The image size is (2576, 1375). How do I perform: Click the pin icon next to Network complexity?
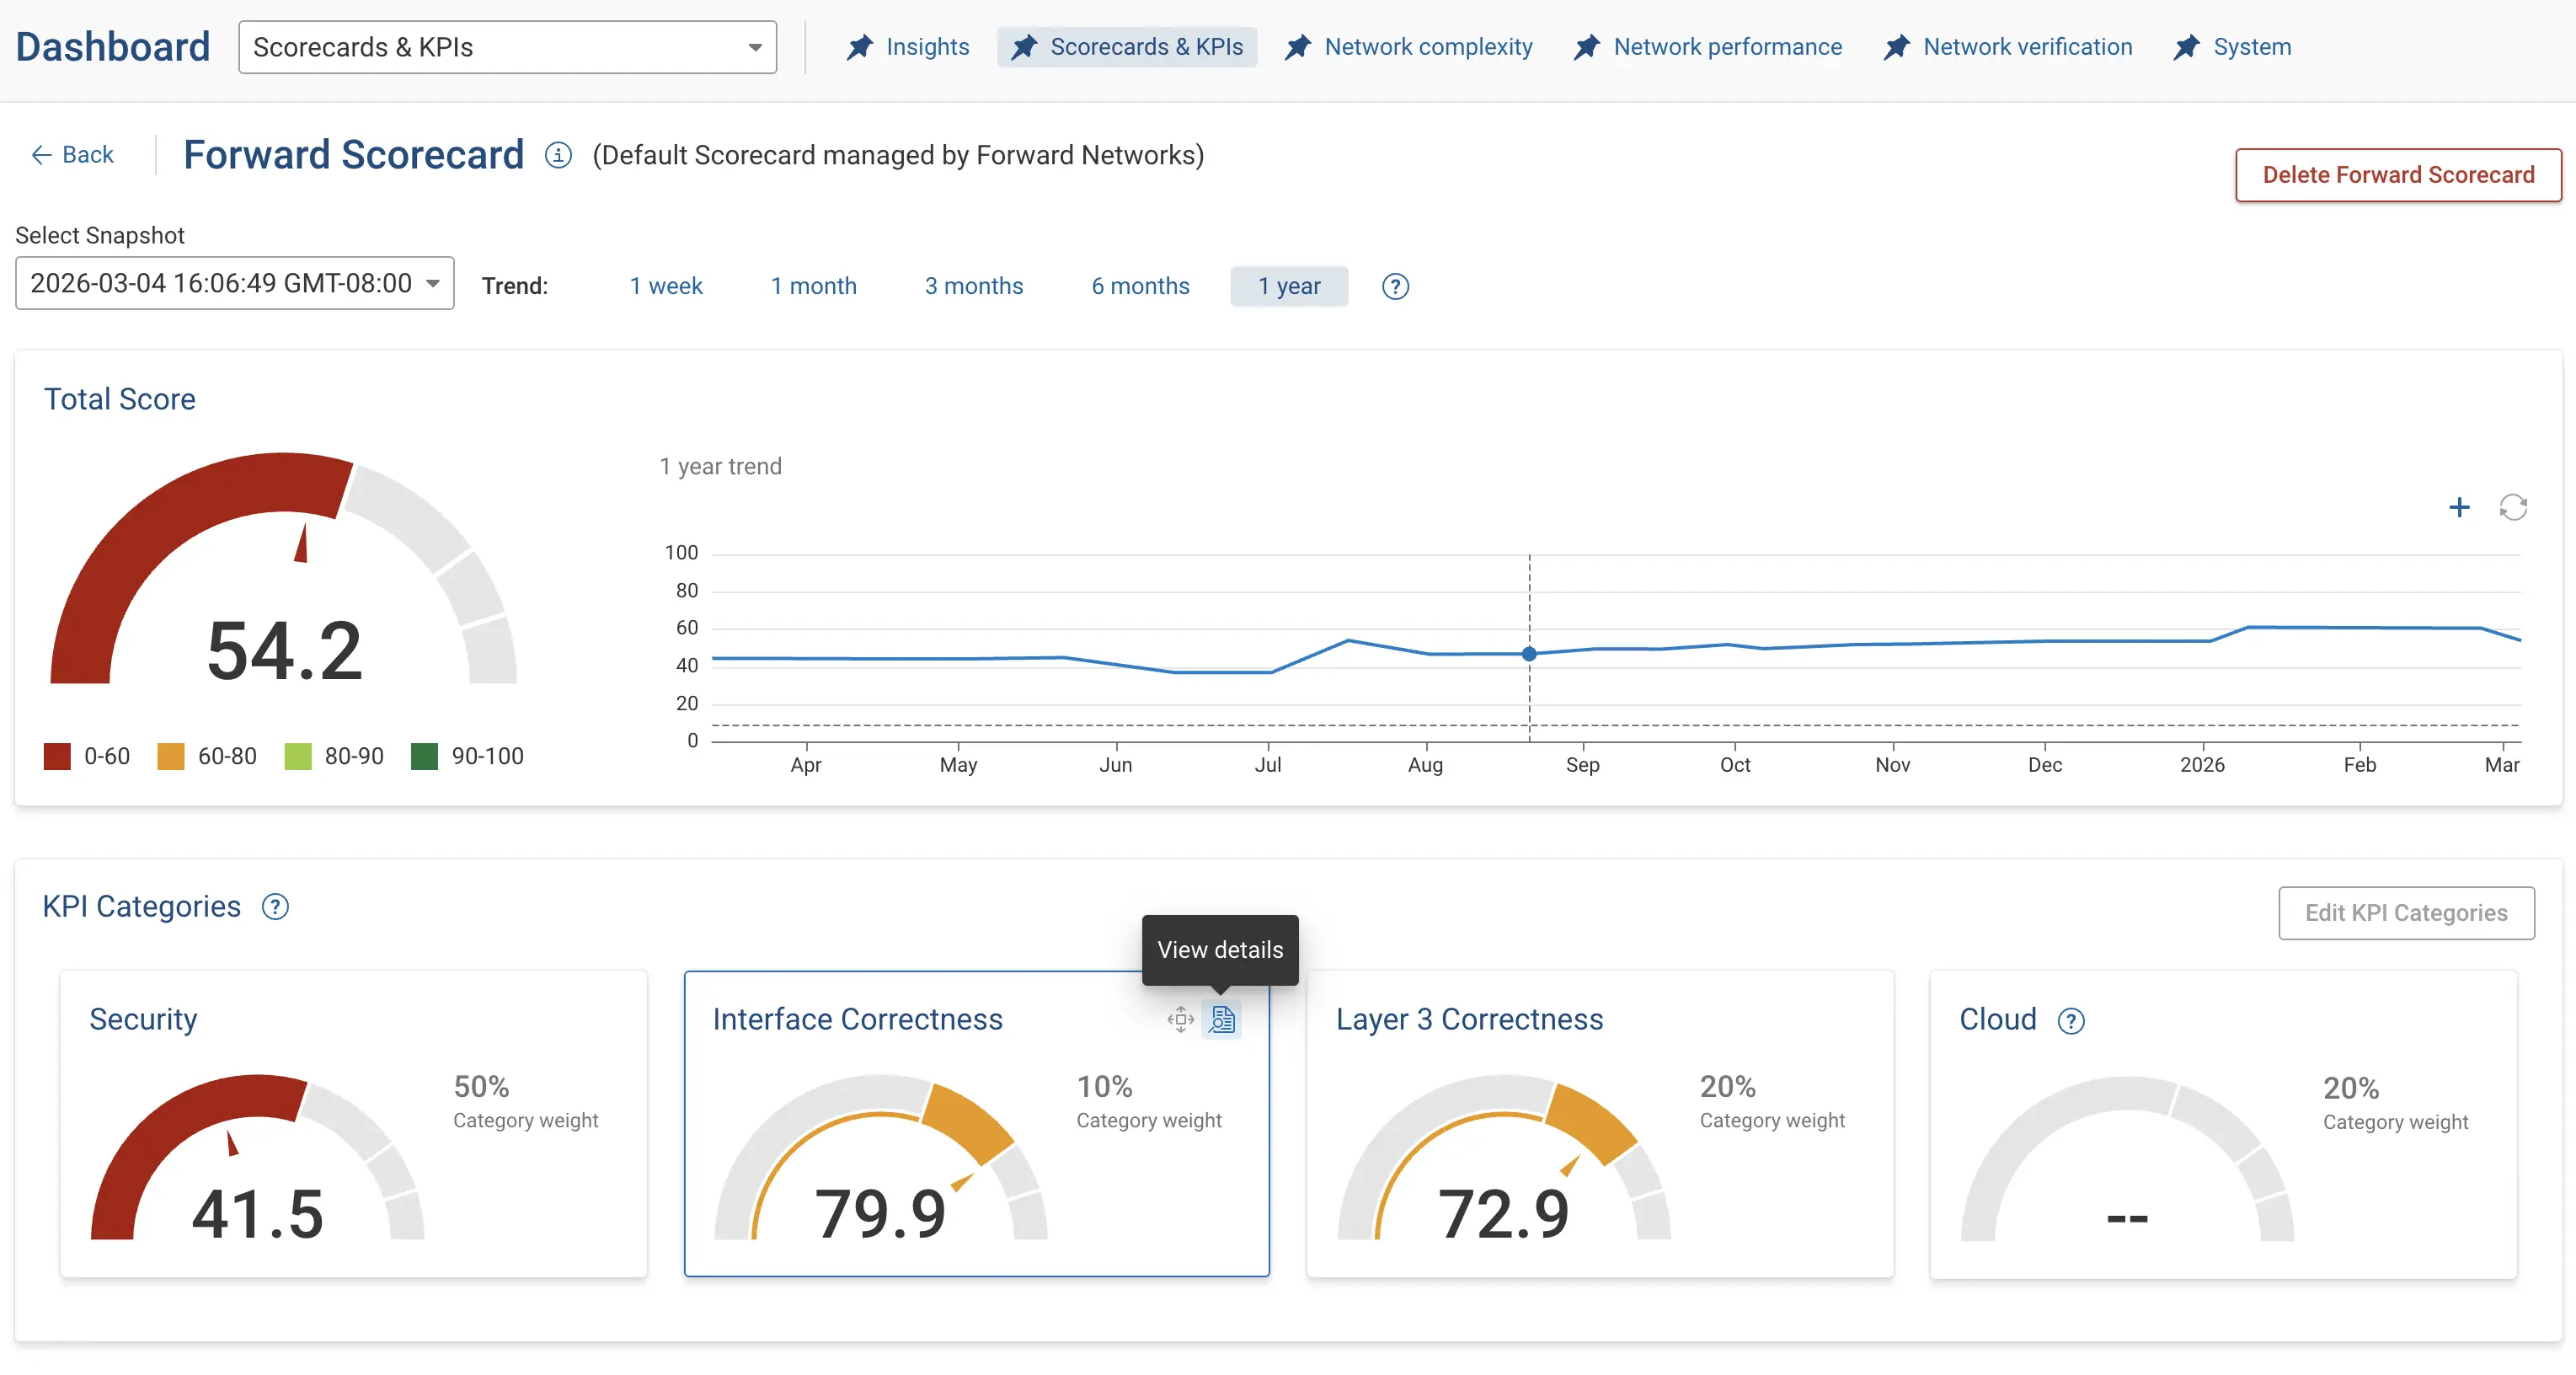[1297, 47]
